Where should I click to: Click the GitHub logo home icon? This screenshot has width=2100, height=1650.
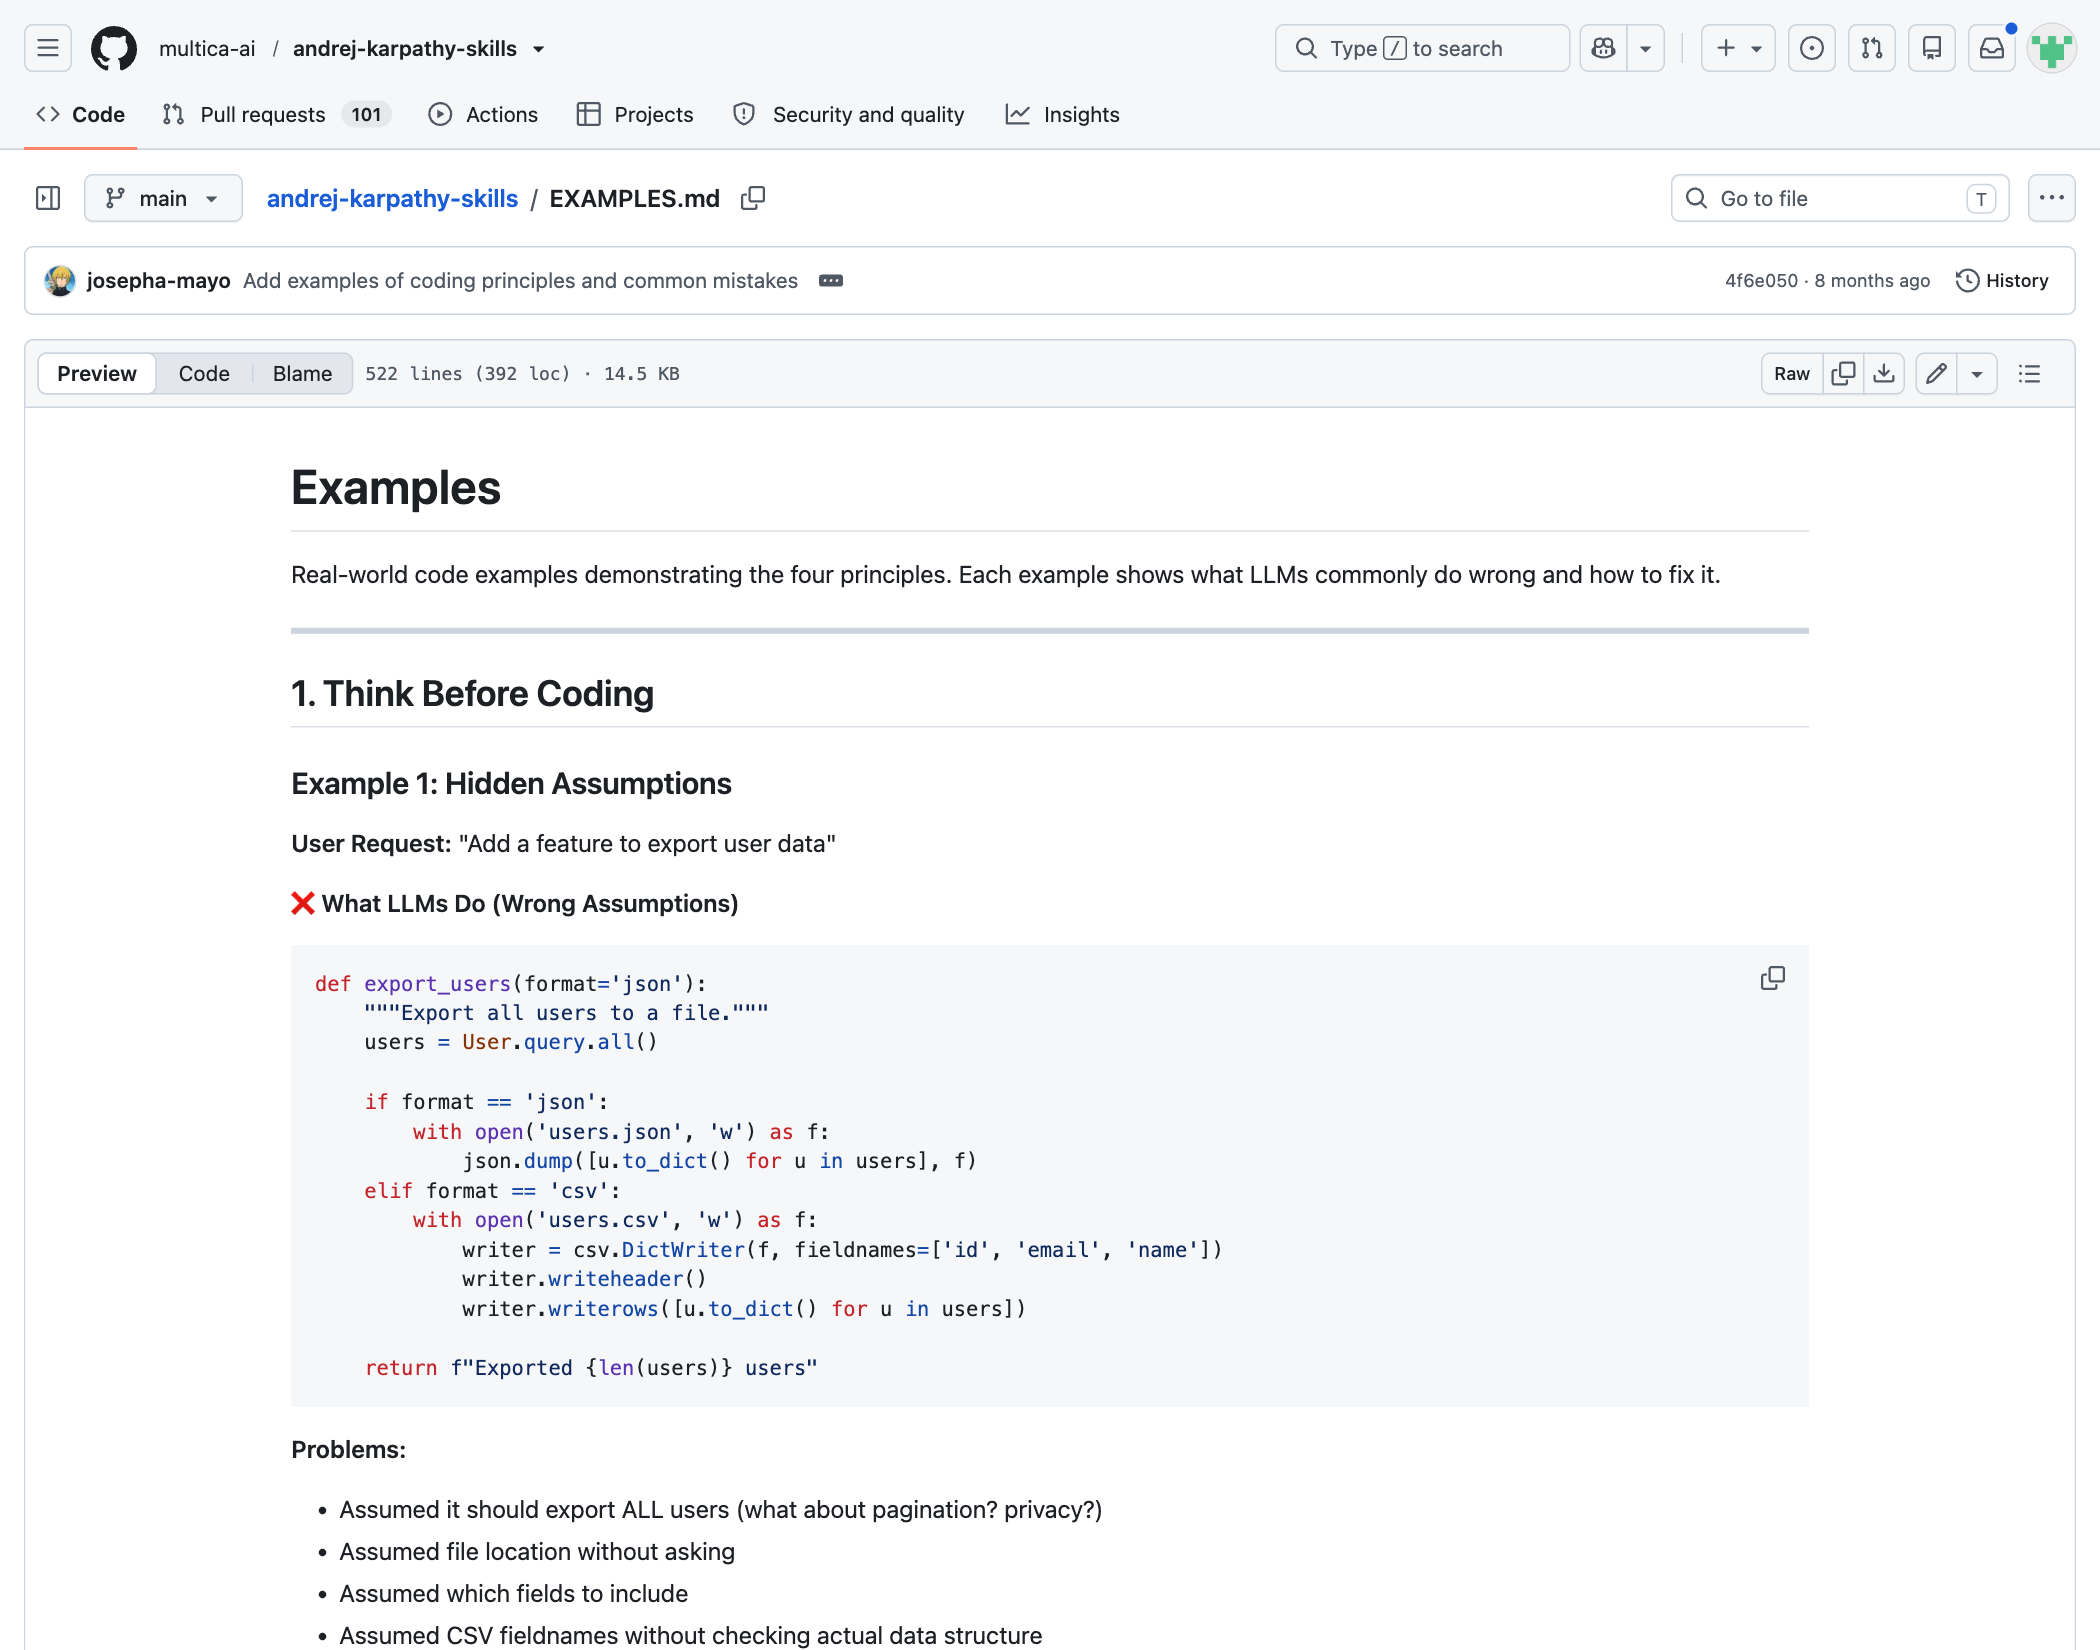[x=114, y=48]
